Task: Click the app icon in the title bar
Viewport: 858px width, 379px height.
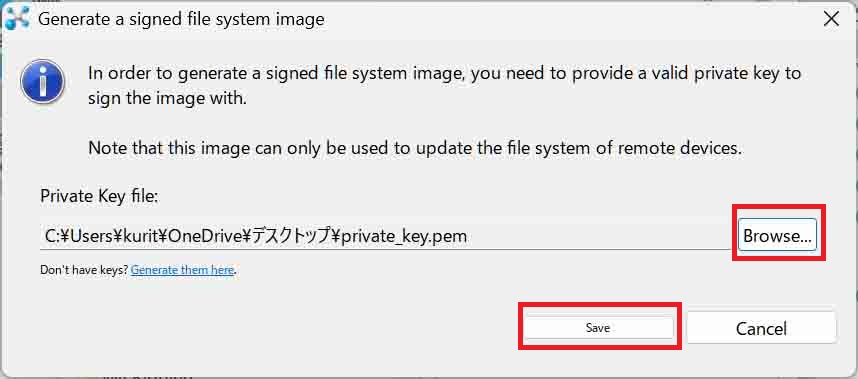Action: coord(16,18)
